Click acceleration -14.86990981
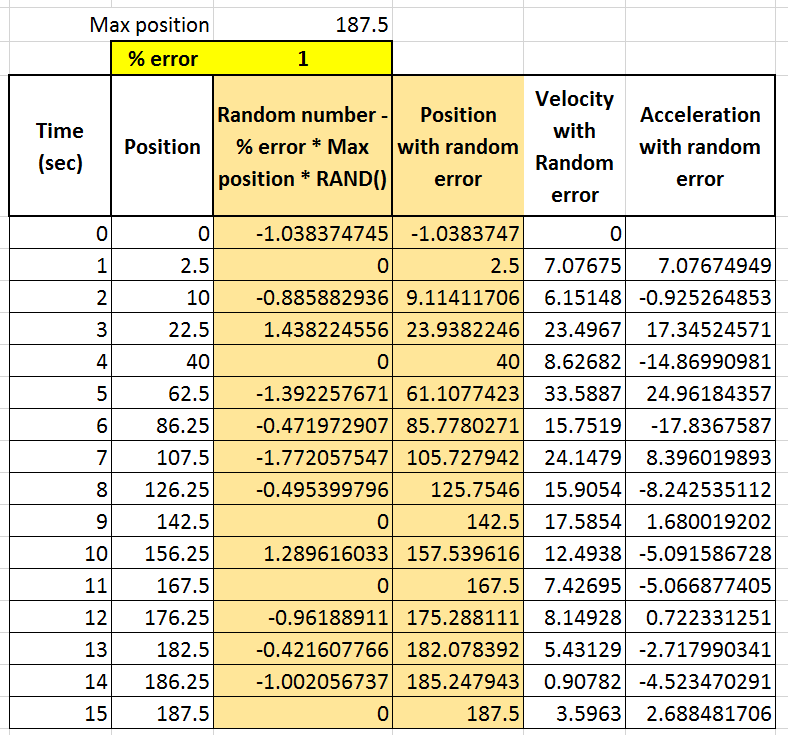The width and height of the screenshot is (788, 735). pyautogui.click(x=700, y=361)
